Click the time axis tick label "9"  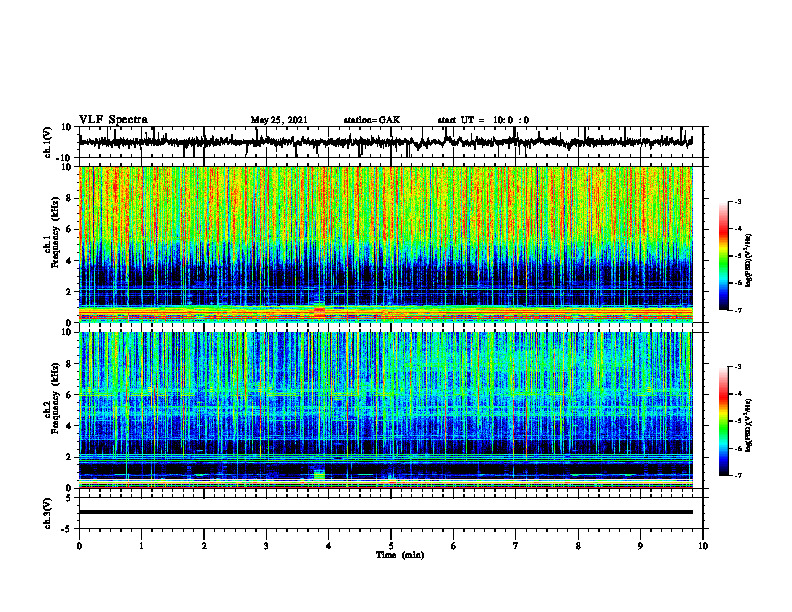tap(640, 546)
